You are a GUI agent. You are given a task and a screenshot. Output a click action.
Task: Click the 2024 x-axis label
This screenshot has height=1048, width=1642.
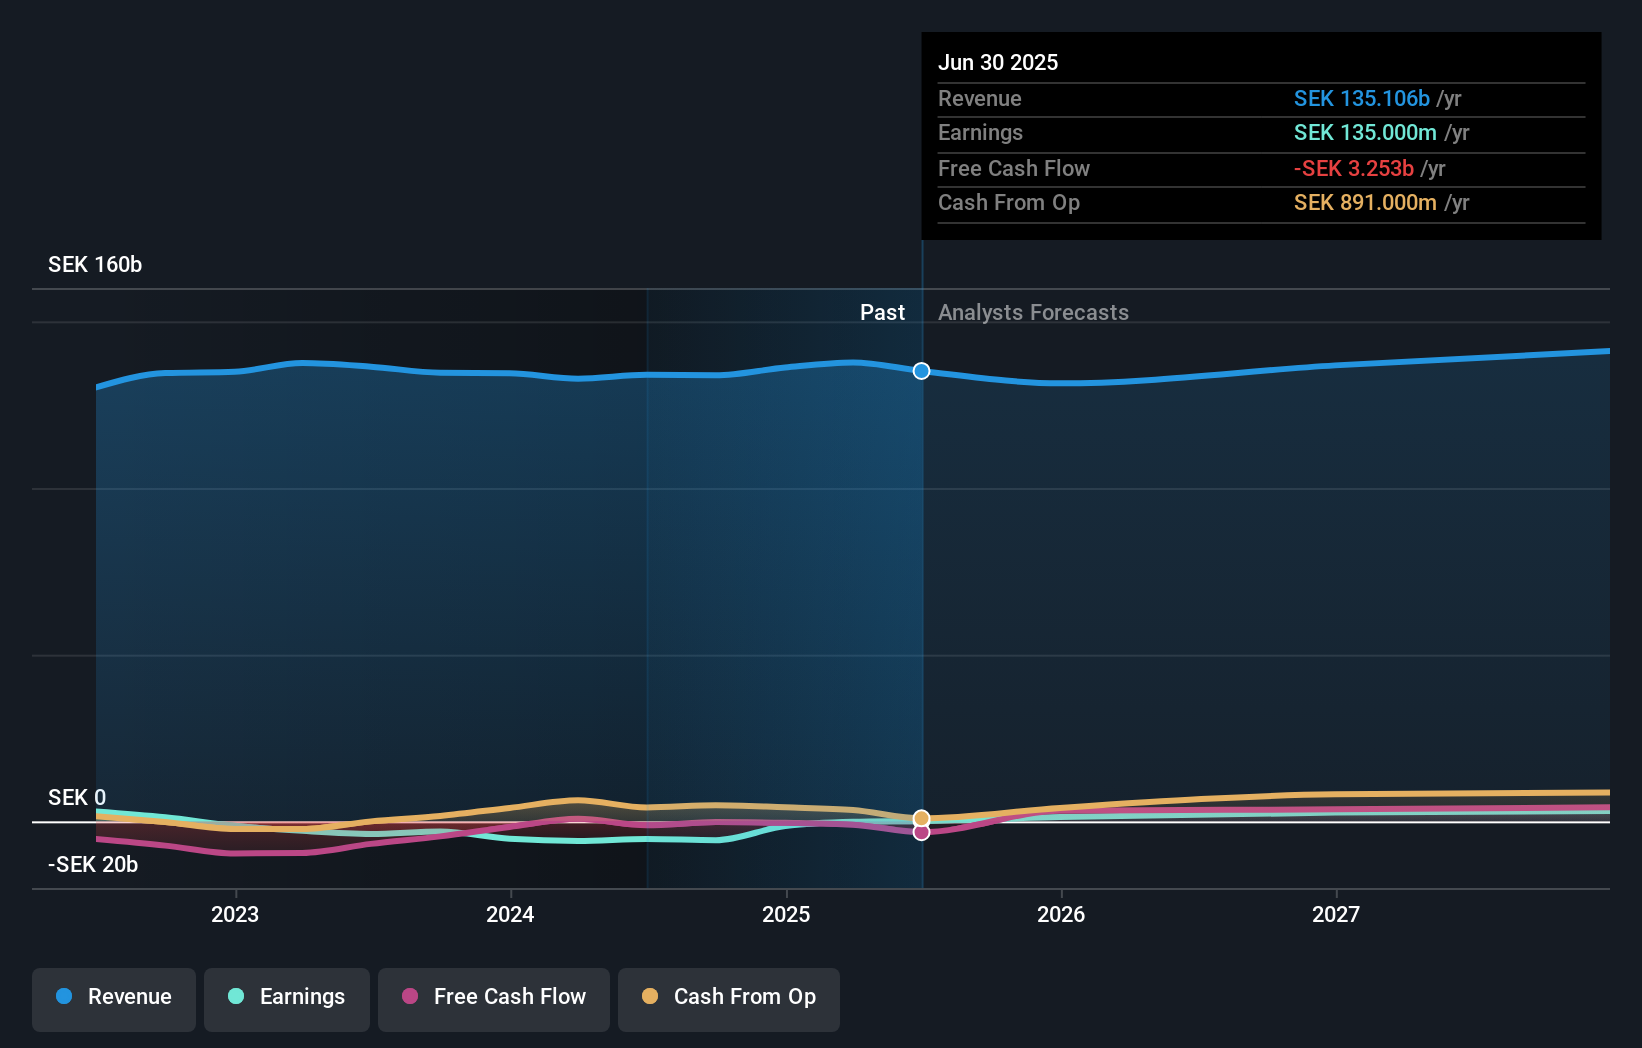coord(510,914)
